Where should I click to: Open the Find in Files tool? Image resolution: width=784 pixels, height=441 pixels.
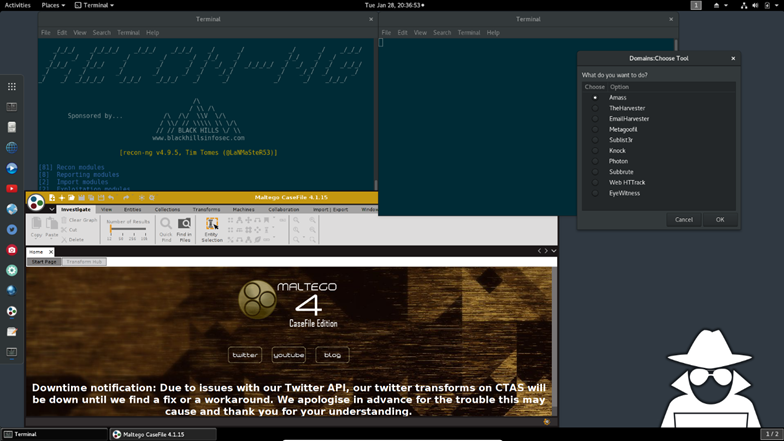tap(184, 230)
